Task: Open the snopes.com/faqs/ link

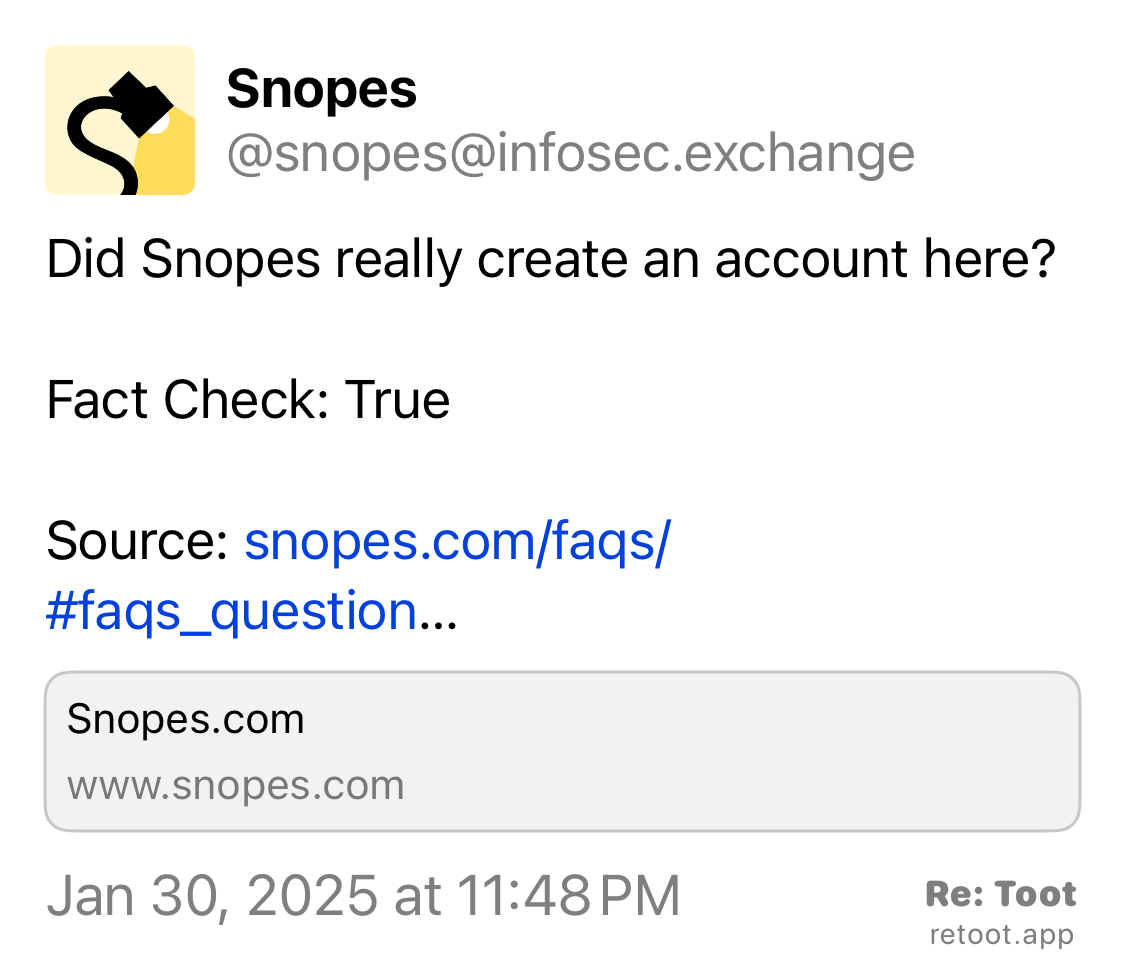Action: tap(457, 541)
